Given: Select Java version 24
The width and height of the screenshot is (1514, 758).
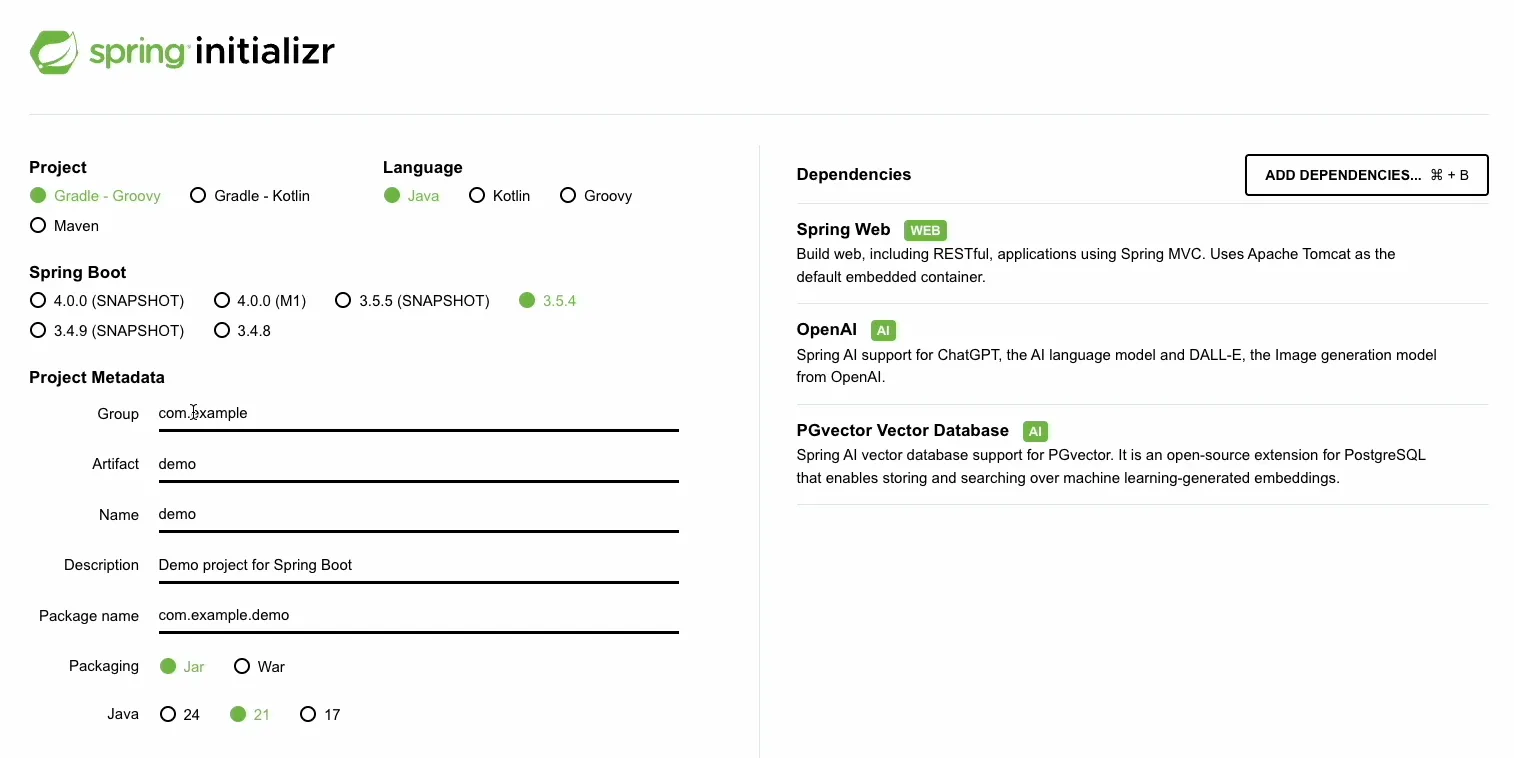Looking at the screenshot, I should [x=168, y=715].
